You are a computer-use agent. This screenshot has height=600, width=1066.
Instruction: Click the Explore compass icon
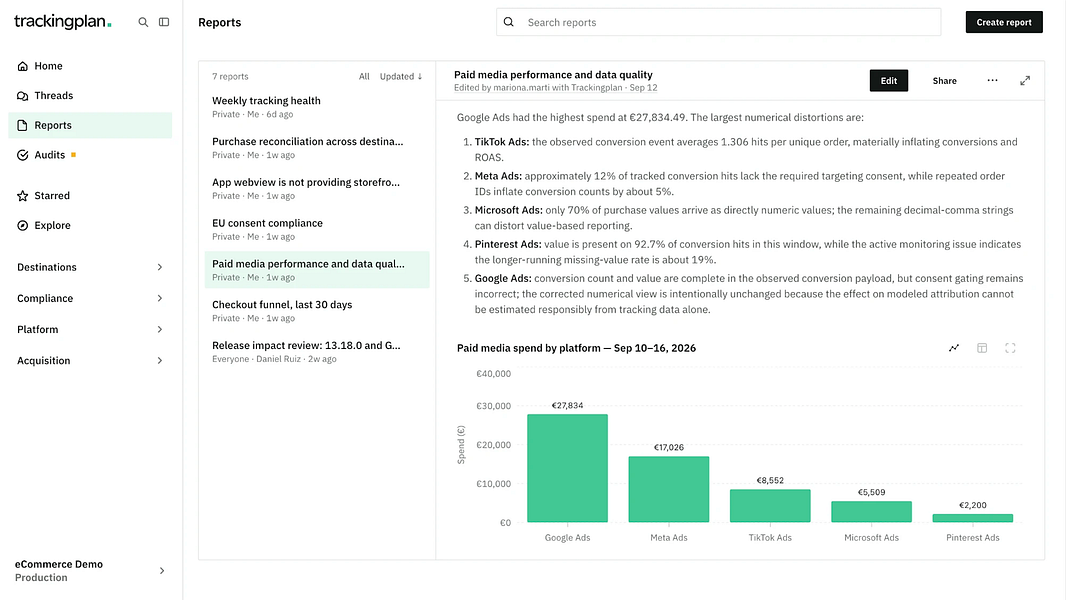22,226
